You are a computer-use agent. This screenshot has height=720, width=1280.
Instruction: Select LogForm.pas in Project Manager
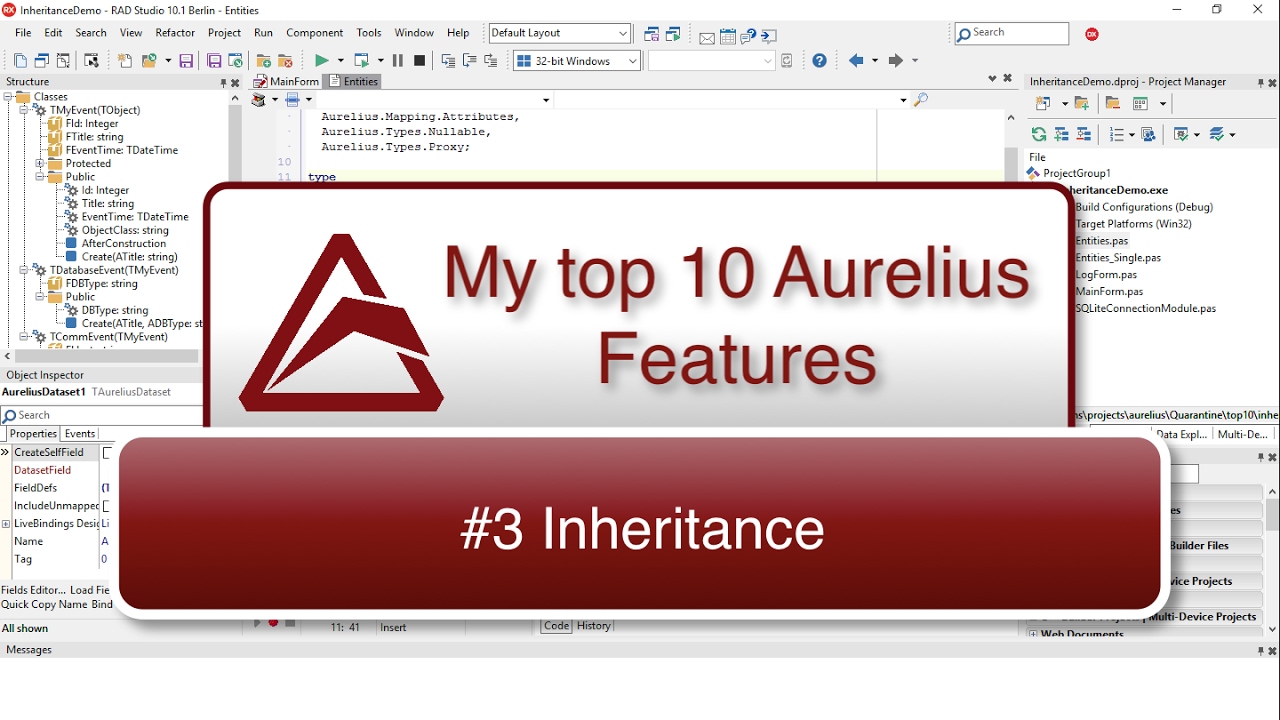point(1106,275)
